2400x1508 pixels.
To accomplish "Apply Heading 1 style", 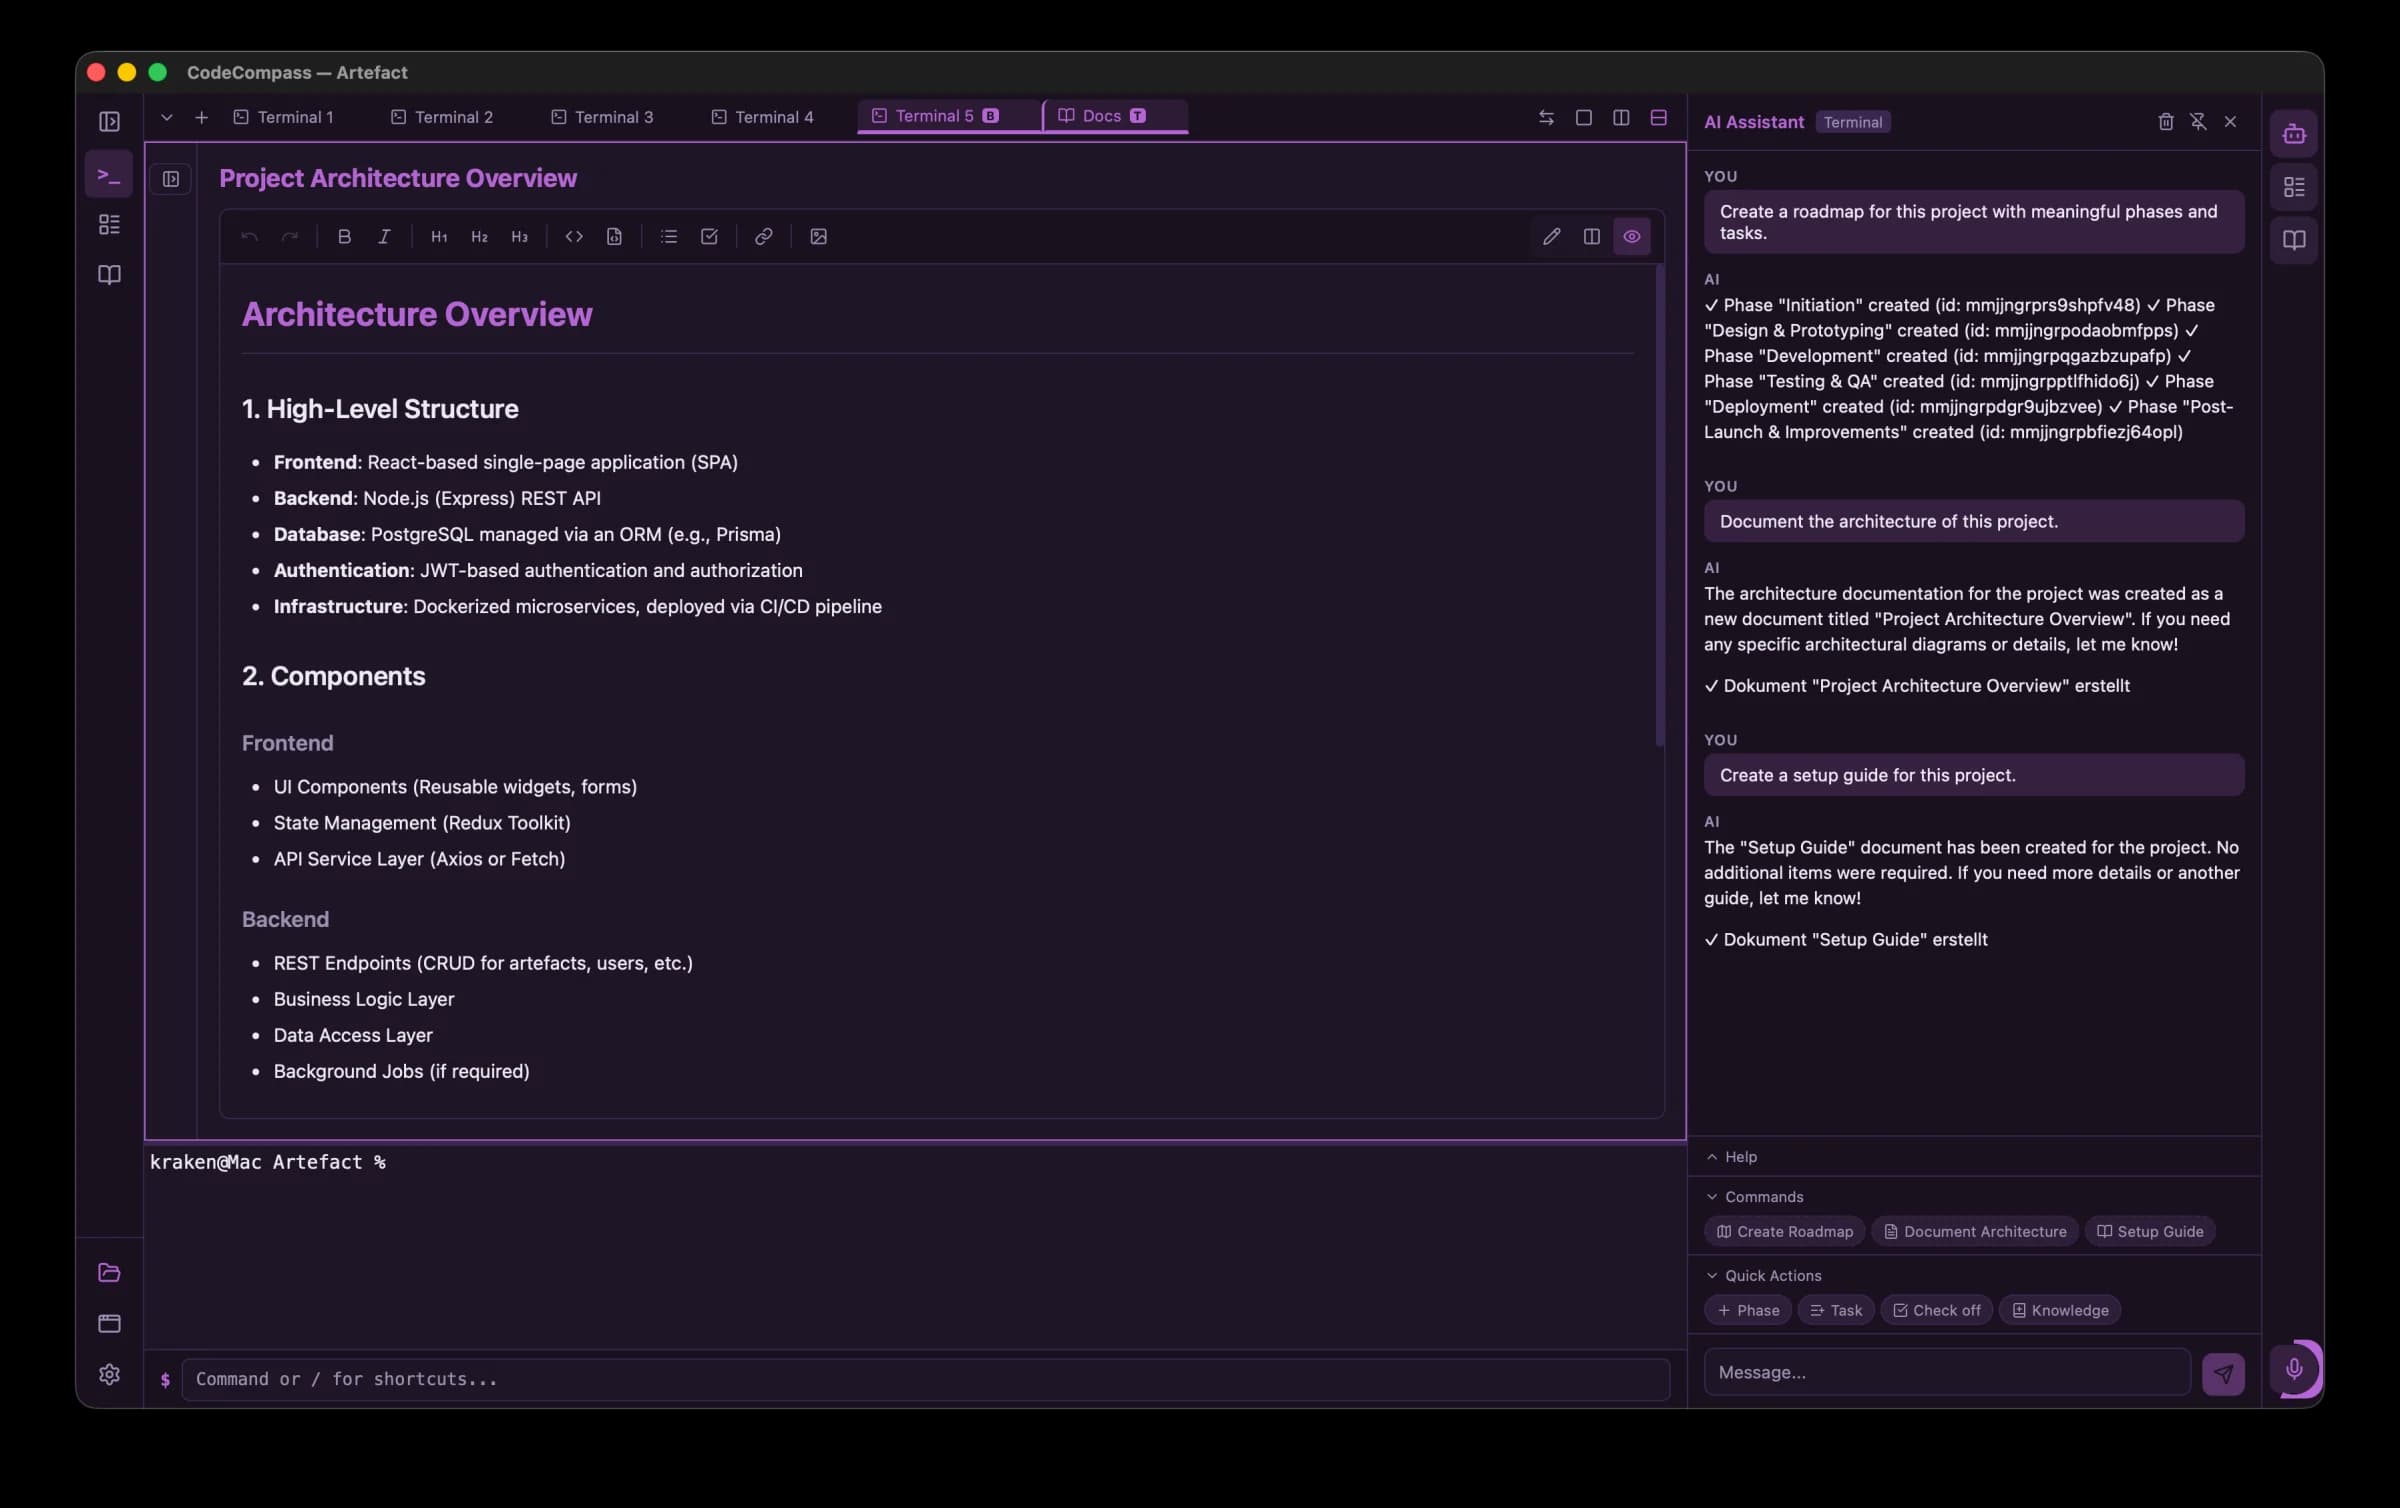I will 439,237.
